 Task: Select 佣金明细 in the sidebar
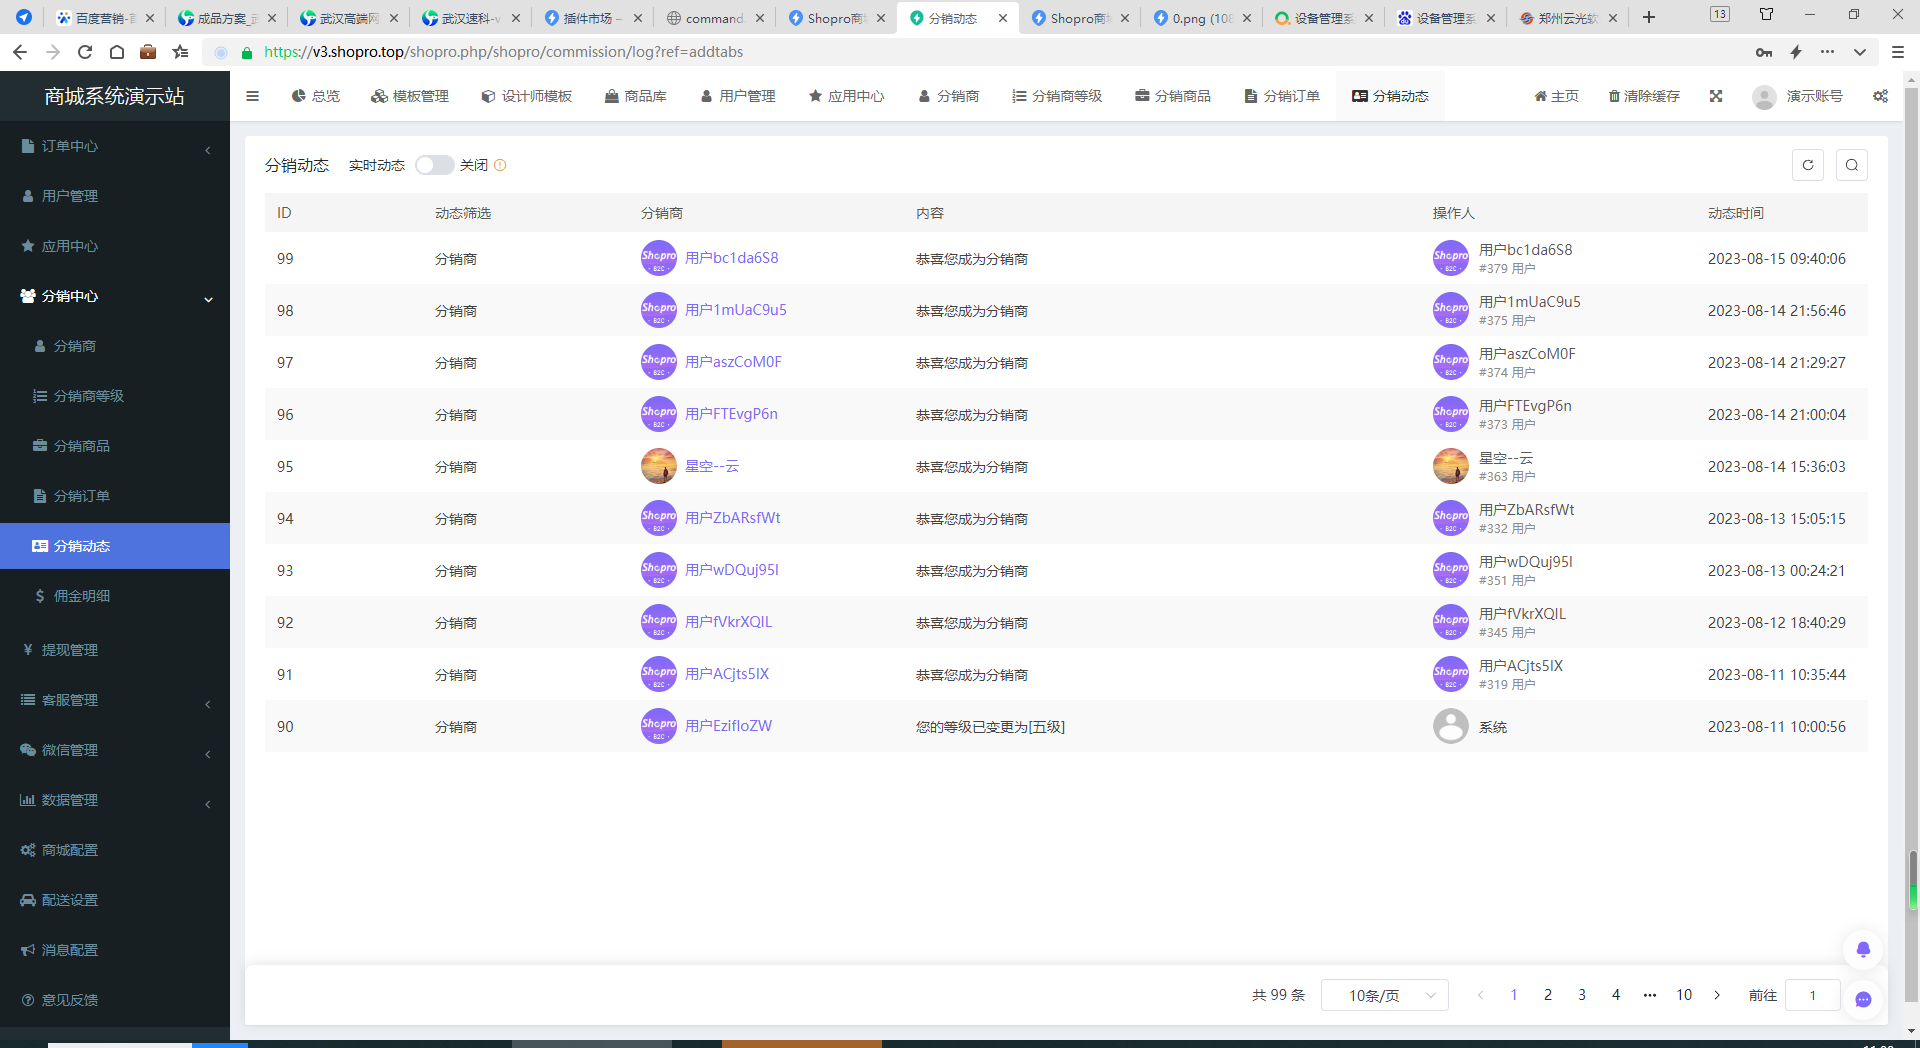[115, 596]
